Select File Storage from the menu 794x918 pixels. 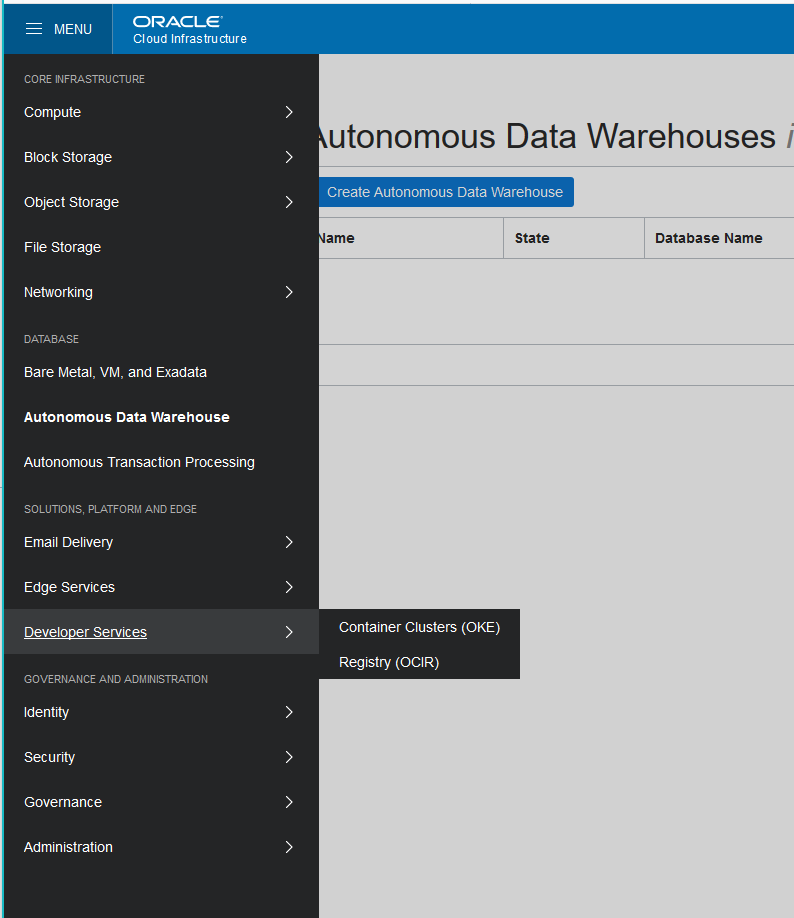tap(62, 247)
